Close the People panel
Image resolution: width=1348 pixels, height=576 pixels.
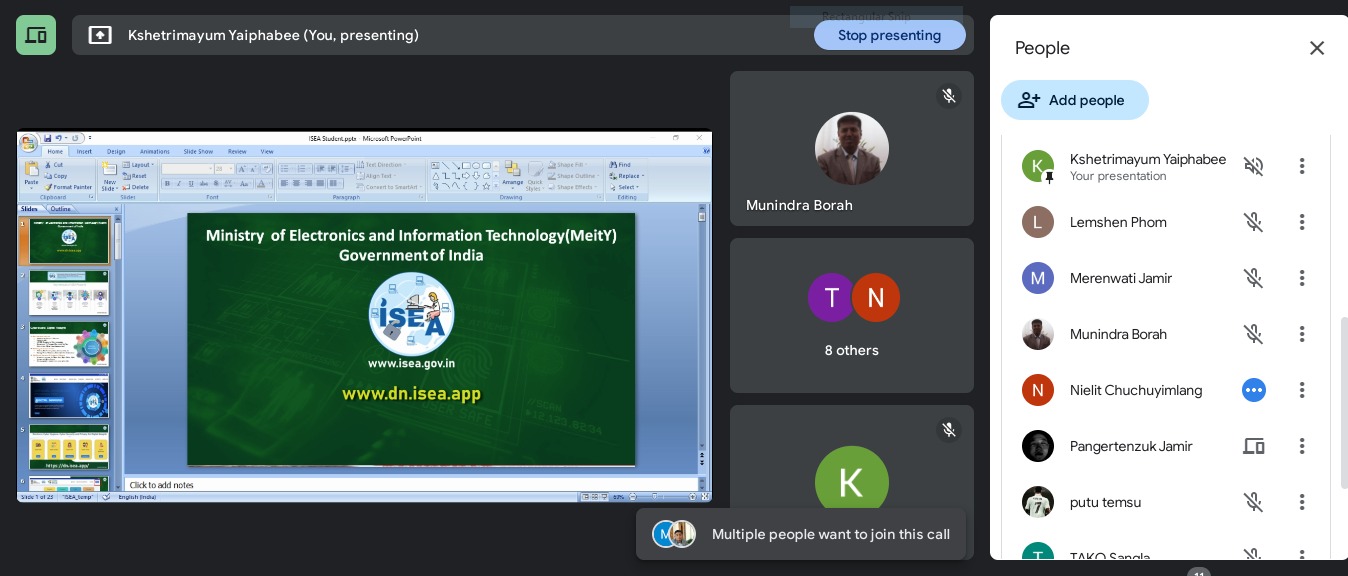(x=1316, y=48)
